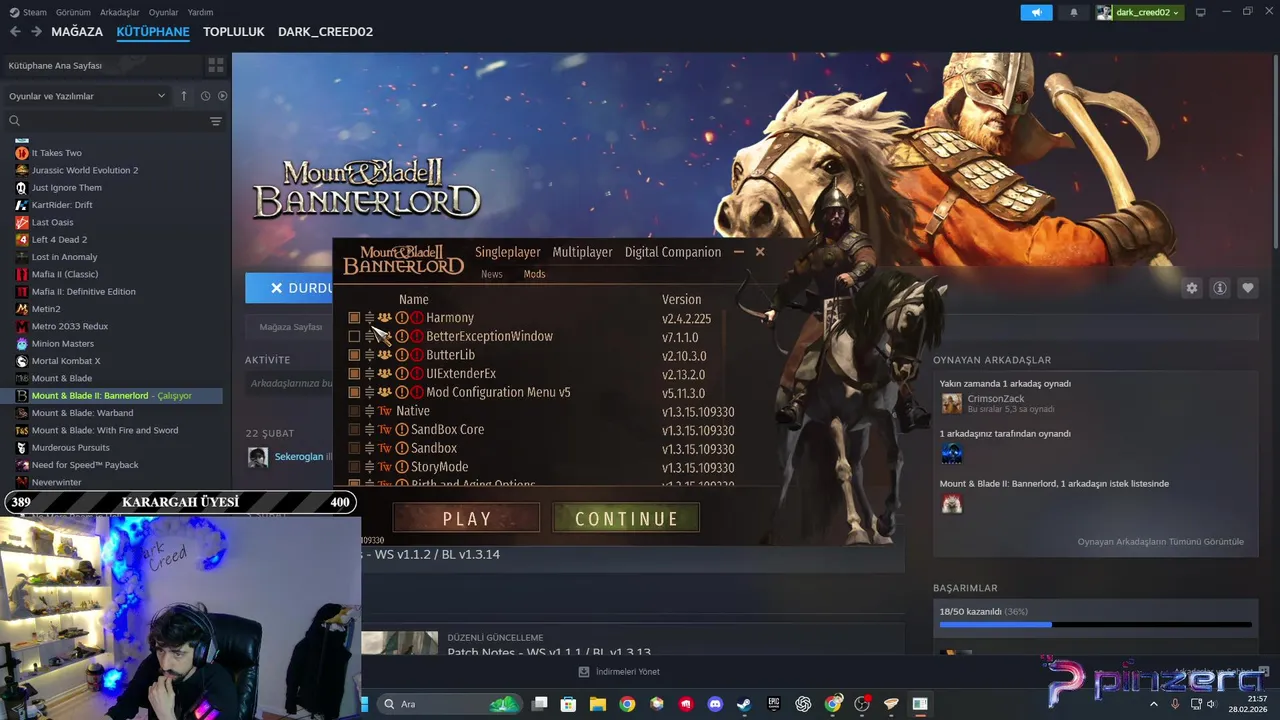
Task: Click the red error icon beside Harmony
Action: pos(417,318)
